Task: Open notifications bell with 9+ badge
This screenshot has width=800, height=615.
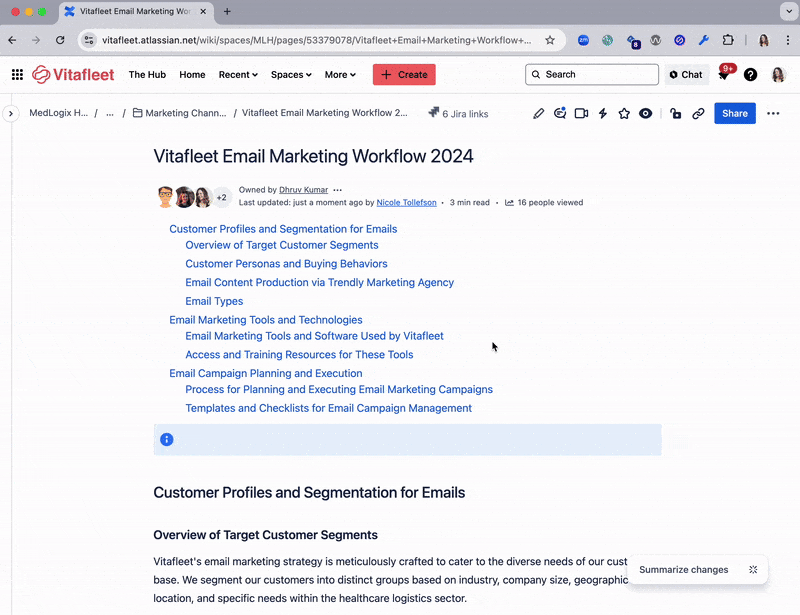Action: click(724, 73)
